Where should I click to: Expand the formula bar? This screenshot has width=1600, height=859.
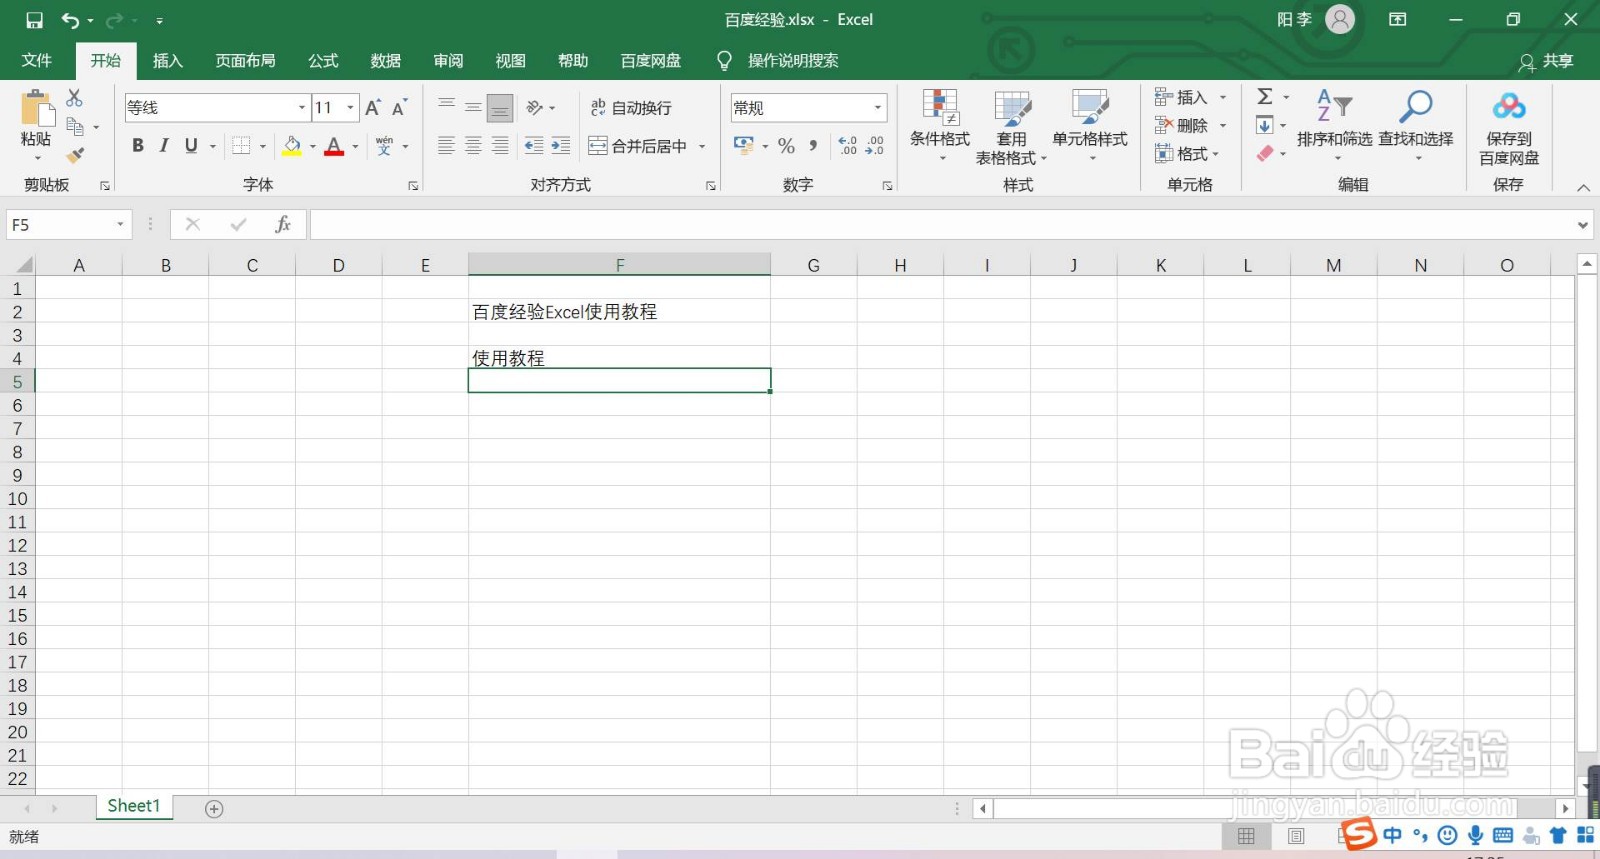click(x=1582, y=225)
